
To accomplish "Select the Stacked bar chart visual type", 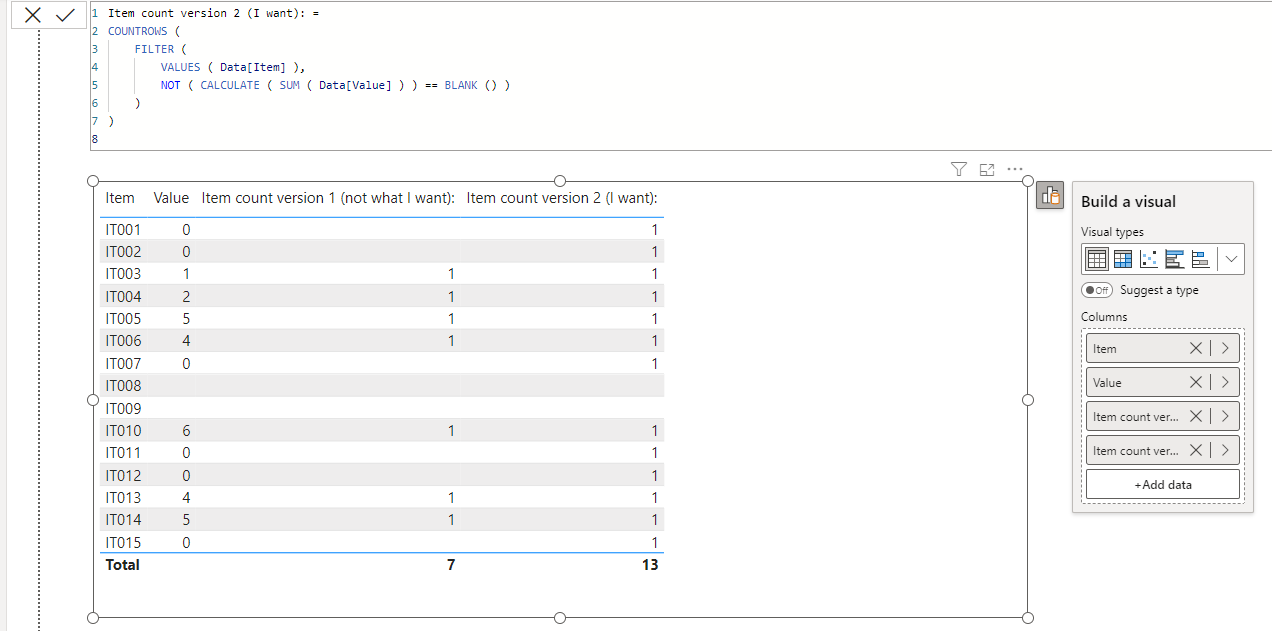I will tap(1201, 259).
